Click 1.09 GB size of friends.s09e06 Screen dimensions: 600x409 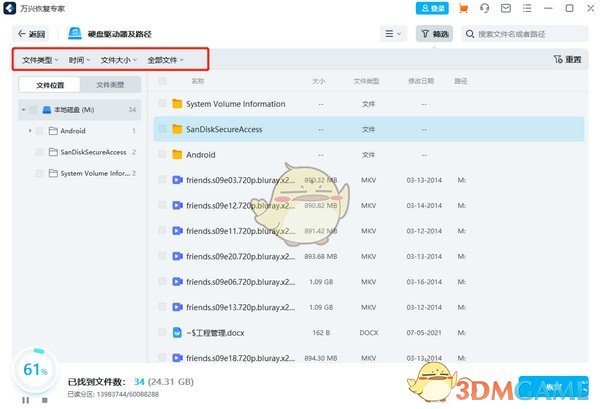pos(321,282)
